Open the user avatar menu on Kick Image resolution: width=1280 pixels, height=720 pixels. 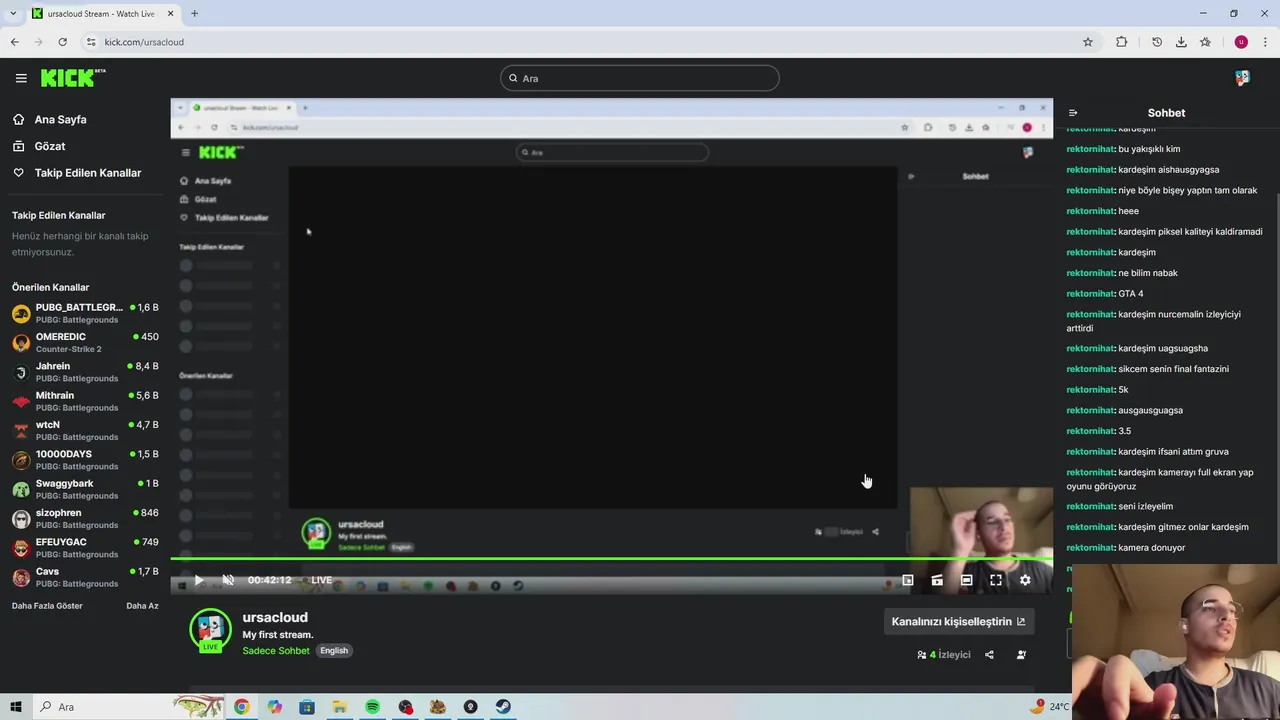click(x=1242, y=78)
